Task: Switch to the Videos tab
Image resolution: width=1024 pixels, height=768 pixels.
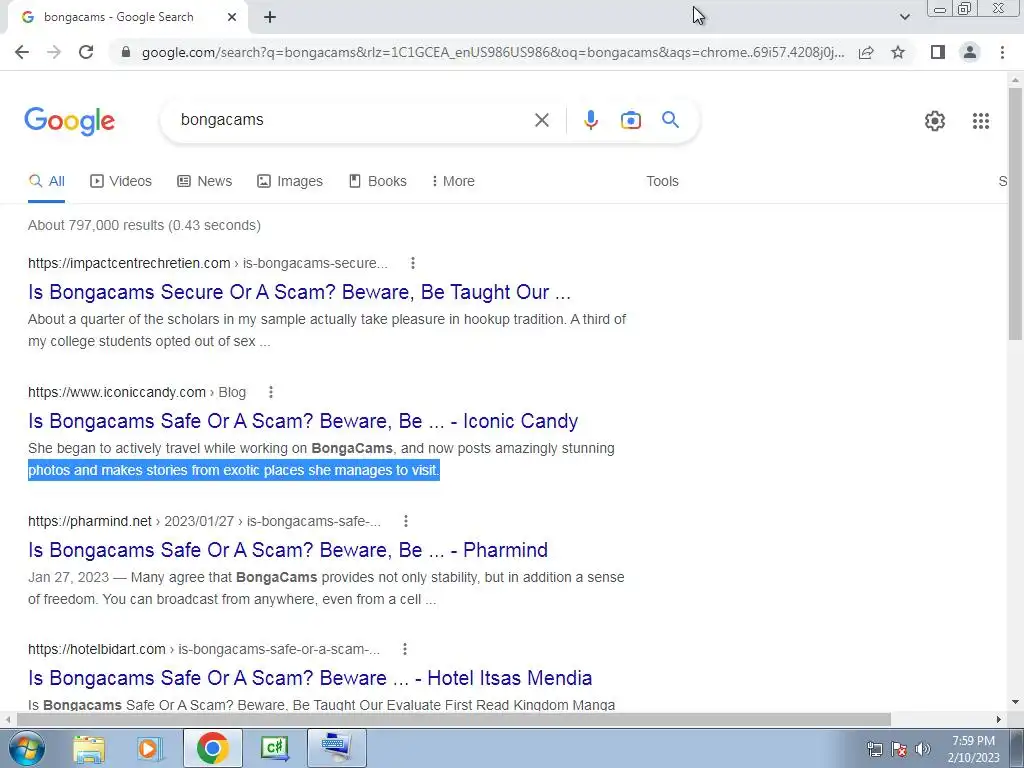Action: pos(121,182)
